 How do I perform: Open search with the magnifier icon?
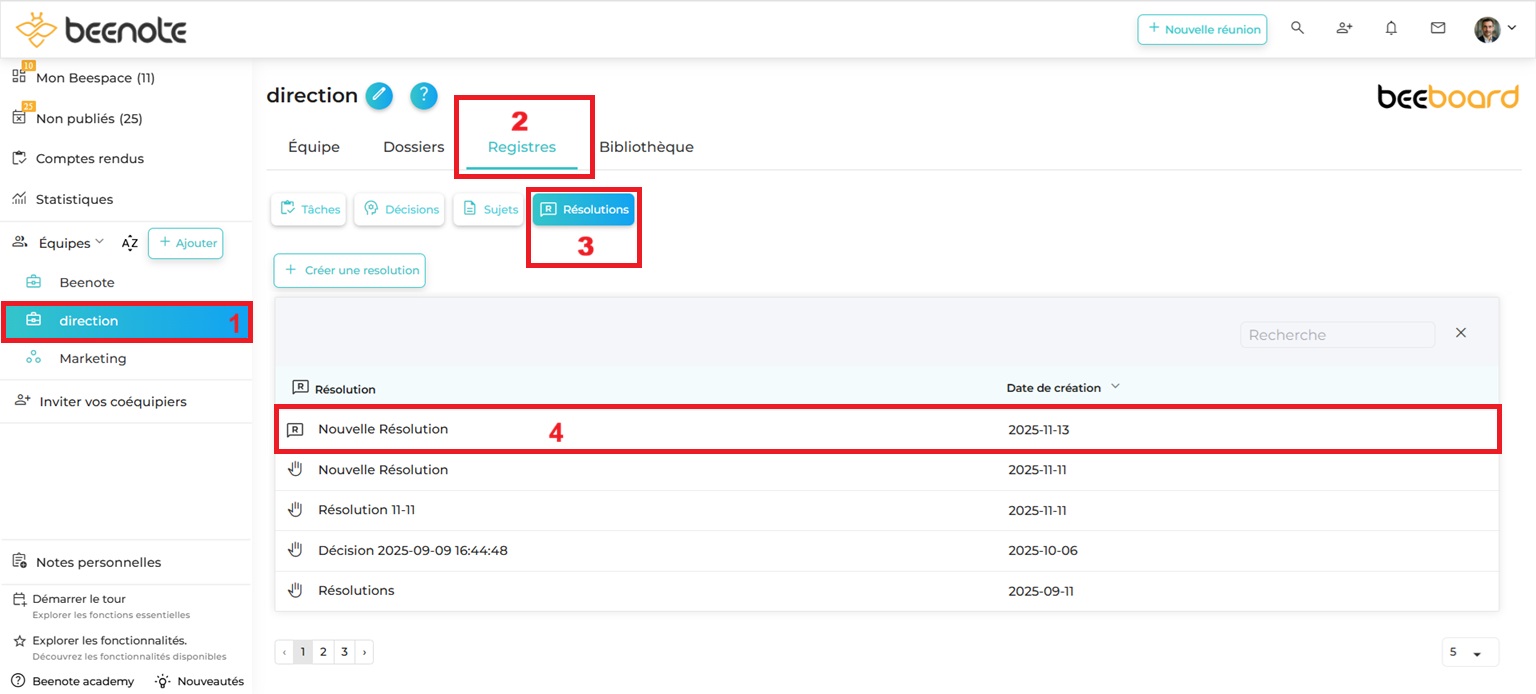point(1297,29)
